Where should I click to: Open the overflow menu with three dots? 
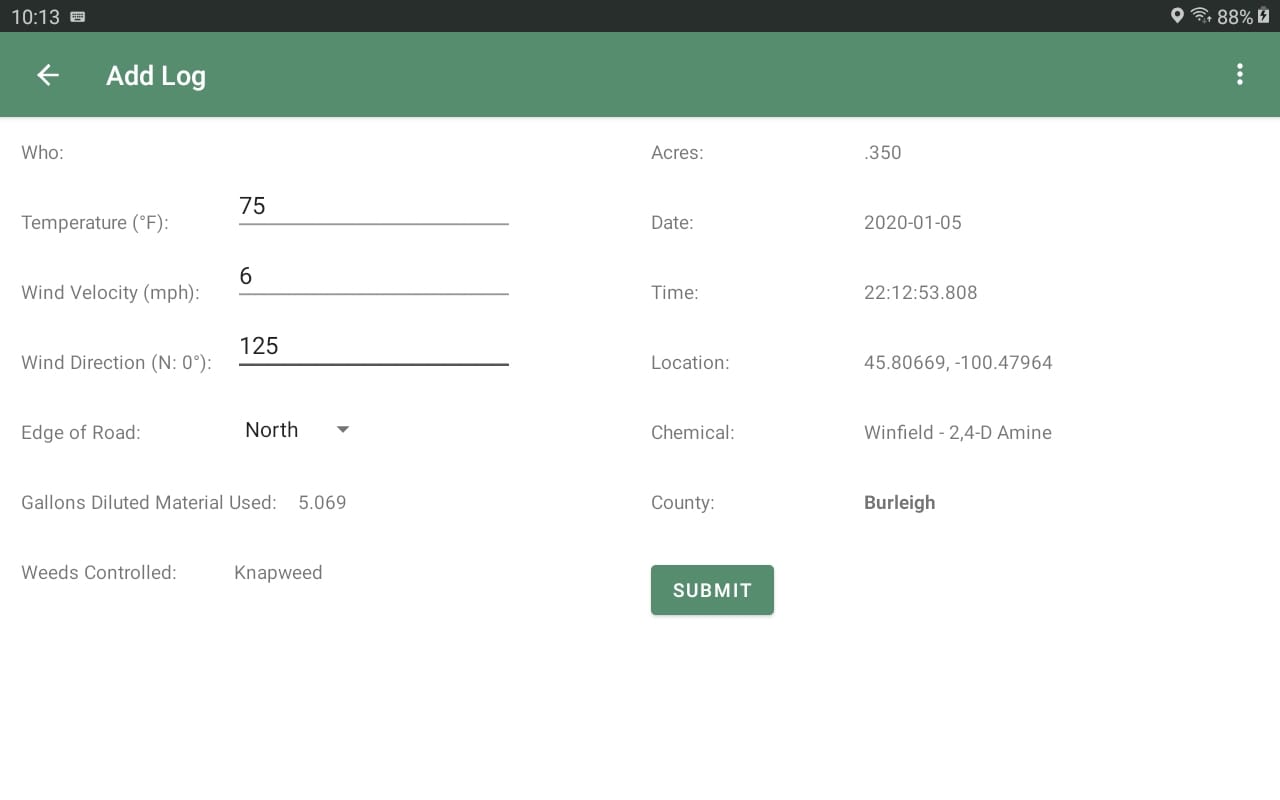click(x=1239, y=74)
